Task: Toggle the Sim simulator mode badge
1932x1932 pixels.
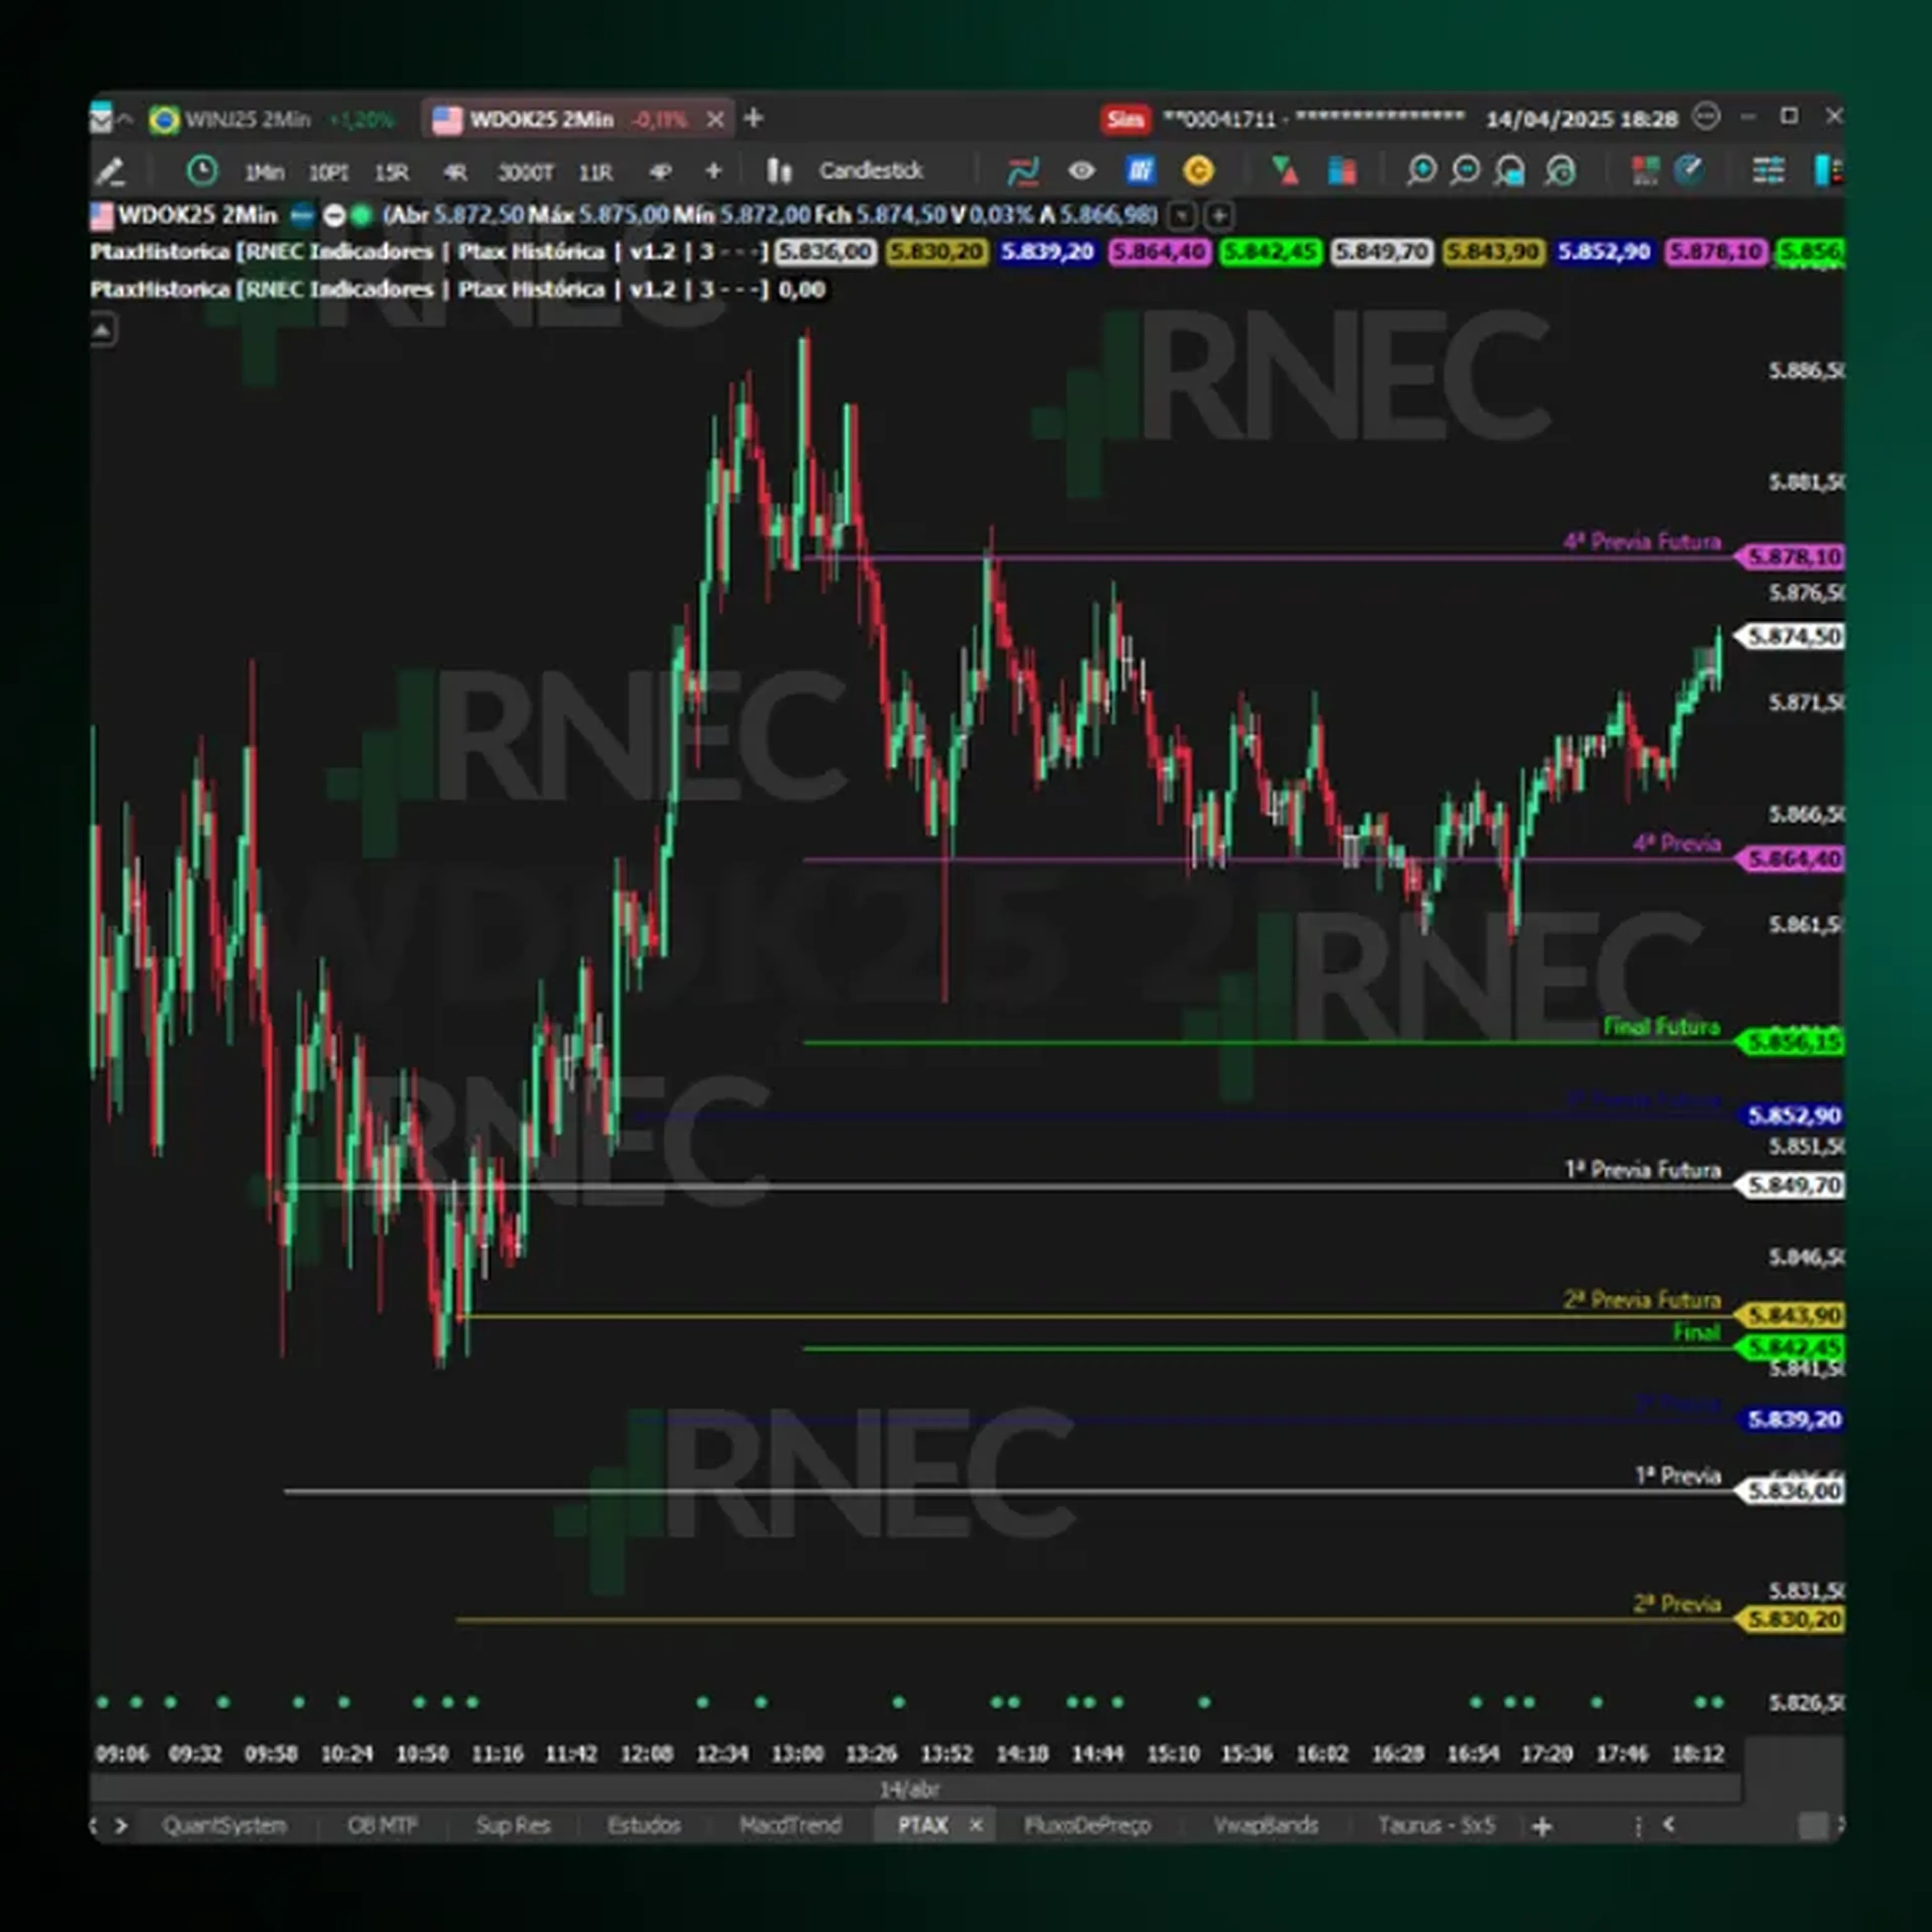Action: (x=1126, y=119)
